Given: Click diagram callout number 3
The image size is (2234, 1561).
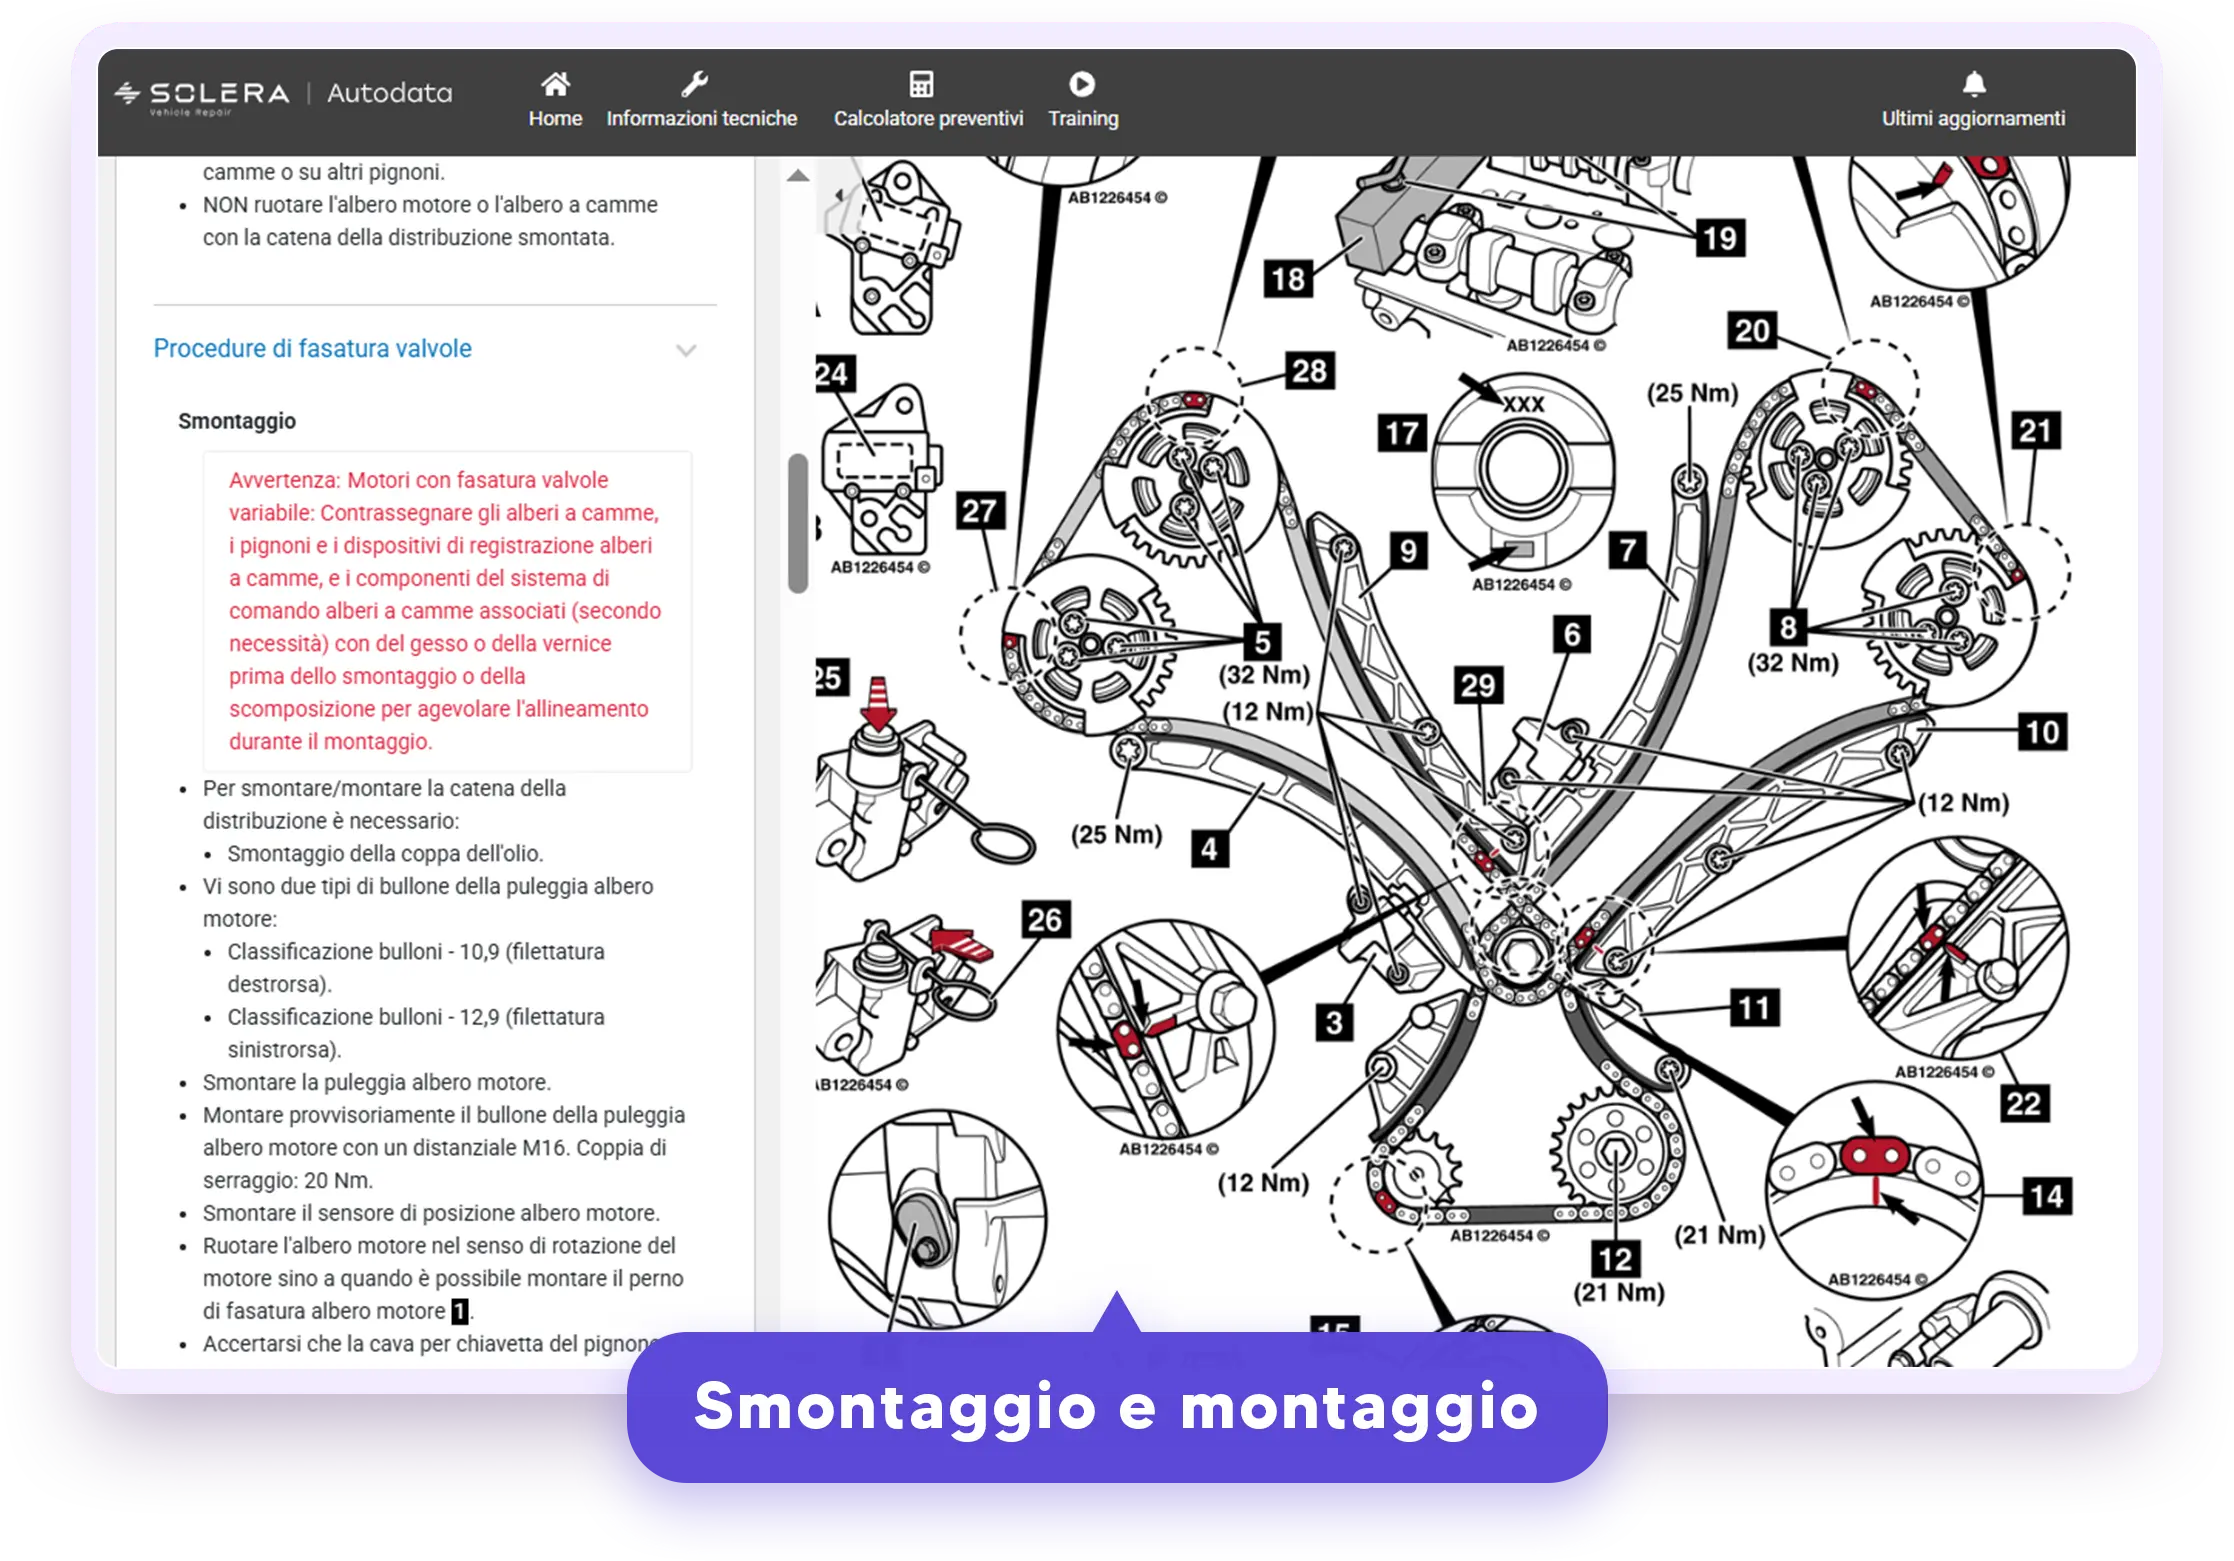Looking at the screenshot, I should click(x=1334, y=1023).
